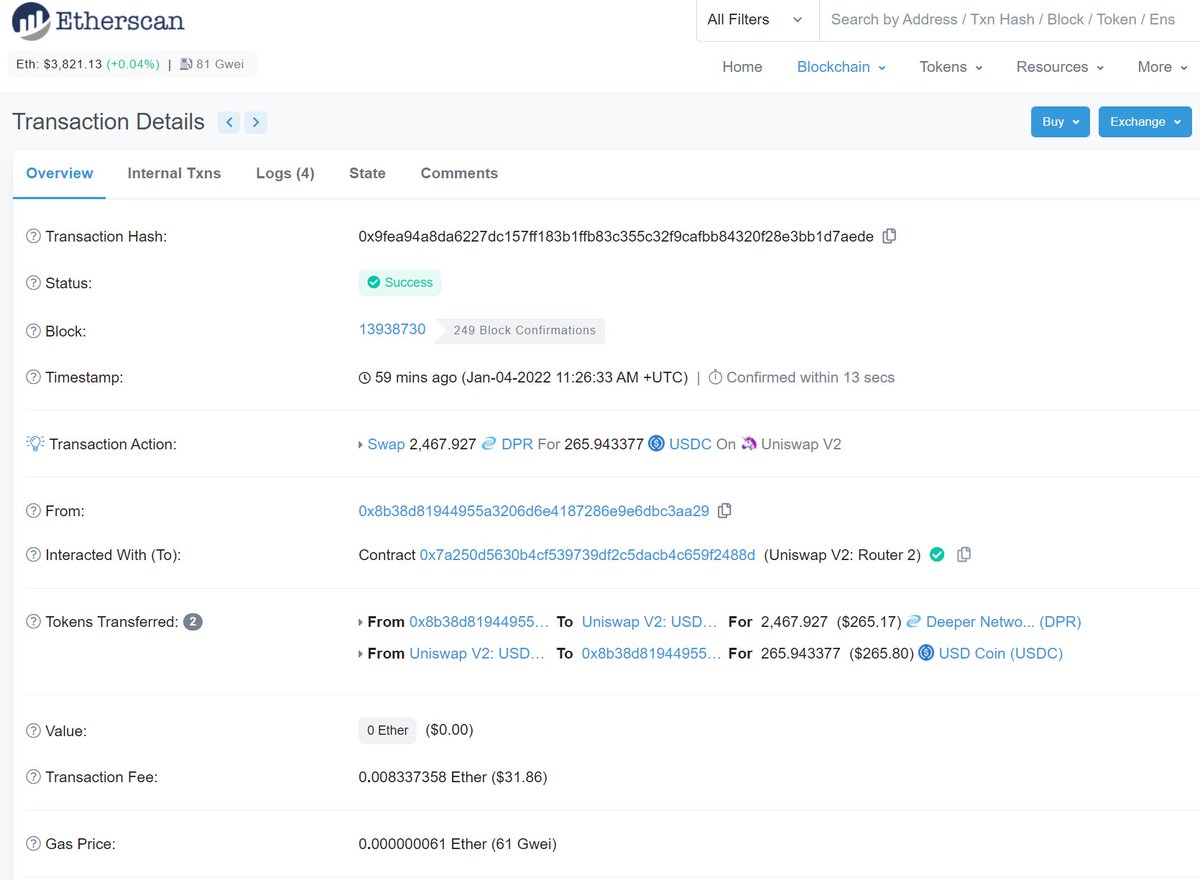Click the gas price 61 Gwei text
This screenshot has width=1200, height=880.
[x=525, y=844]
